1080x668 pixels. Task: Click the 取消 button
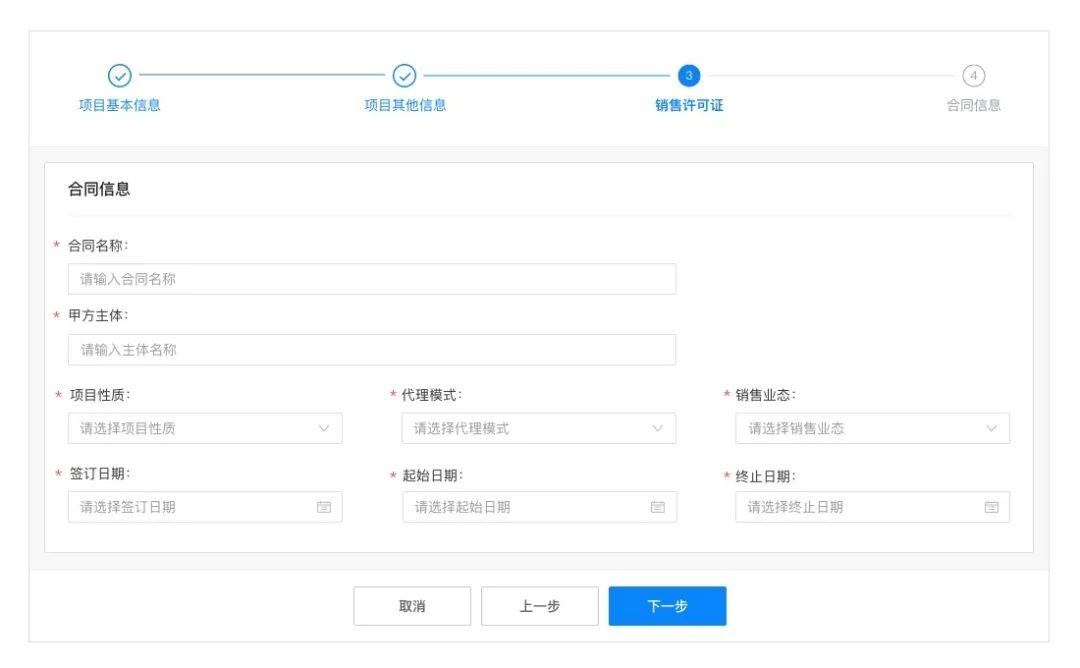pyautogui.click(x=412, y=606)
